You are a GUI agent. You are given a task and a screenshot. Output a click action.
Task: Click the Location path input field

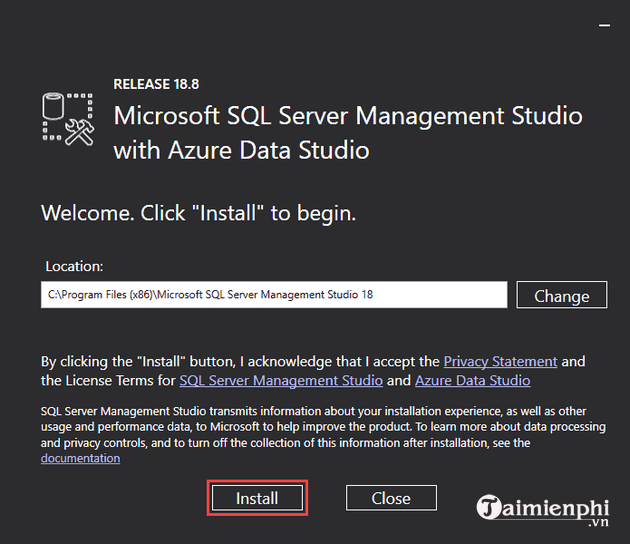[274, 294]
